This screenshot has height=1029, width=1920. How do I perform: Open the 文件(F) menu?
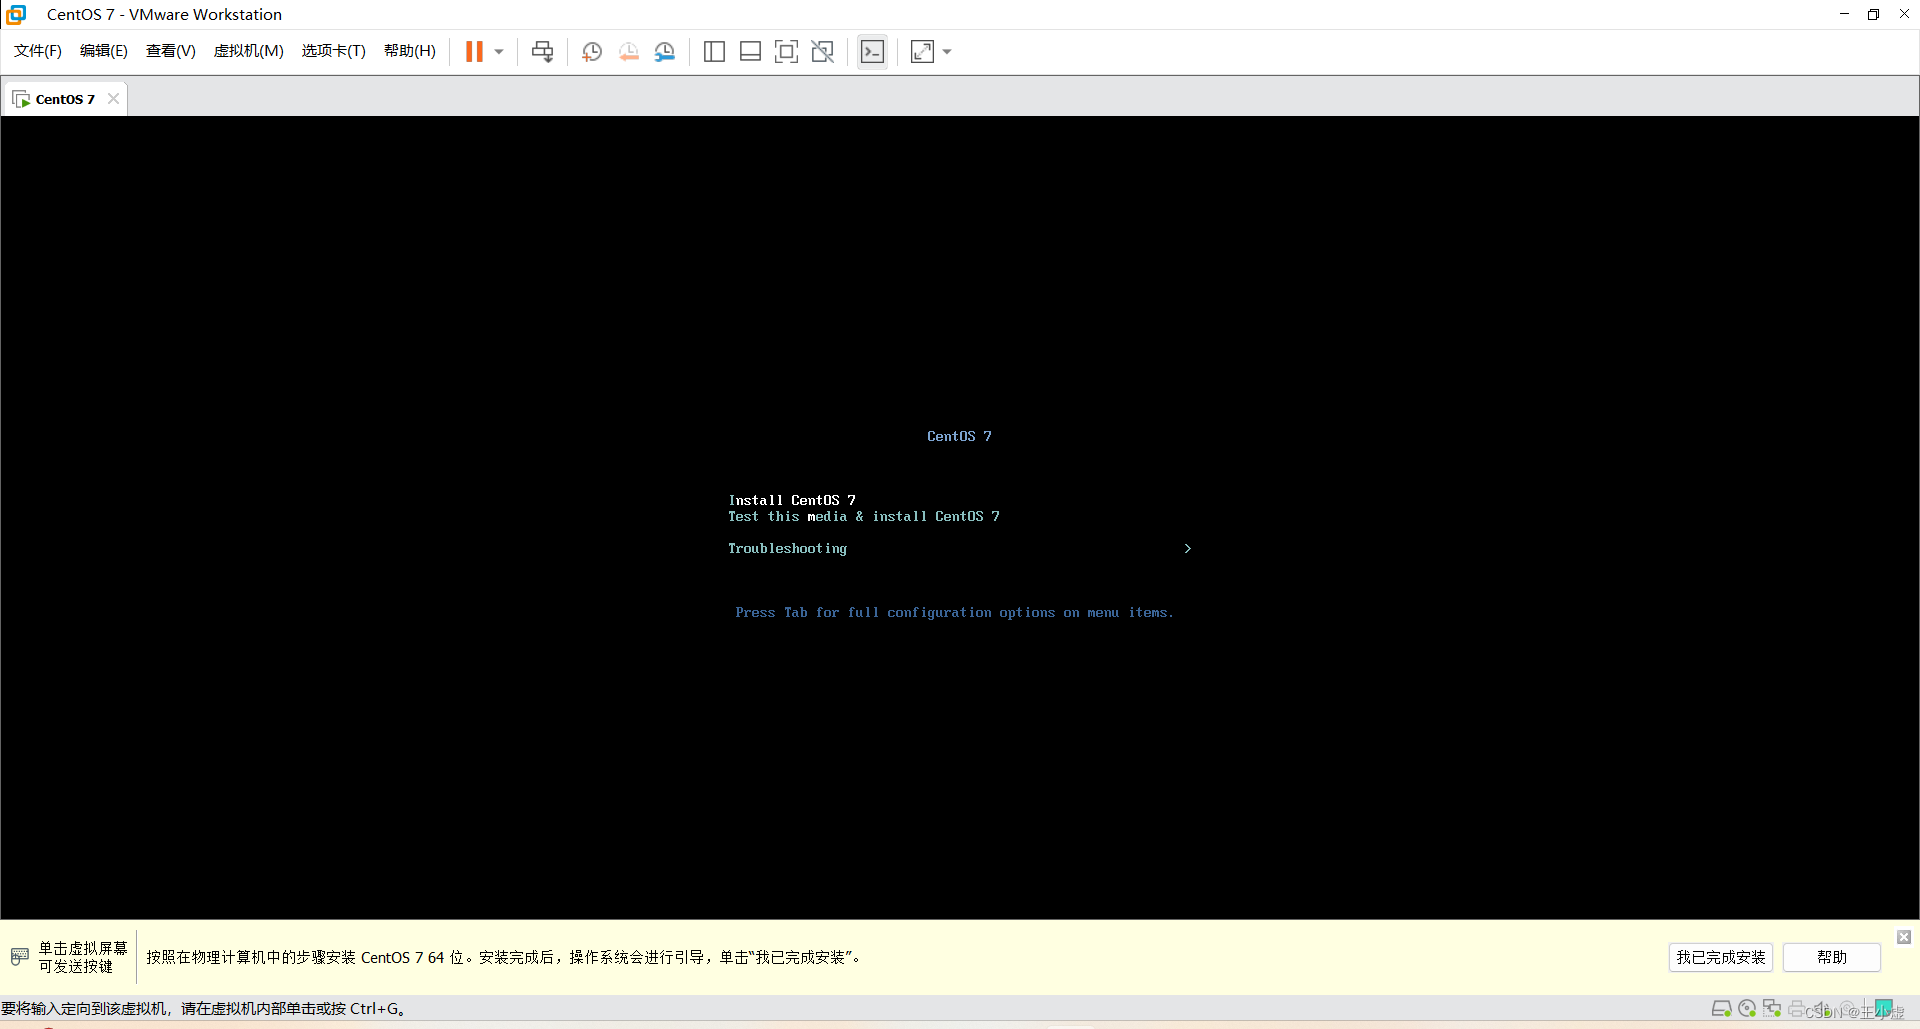pos(38,51)
